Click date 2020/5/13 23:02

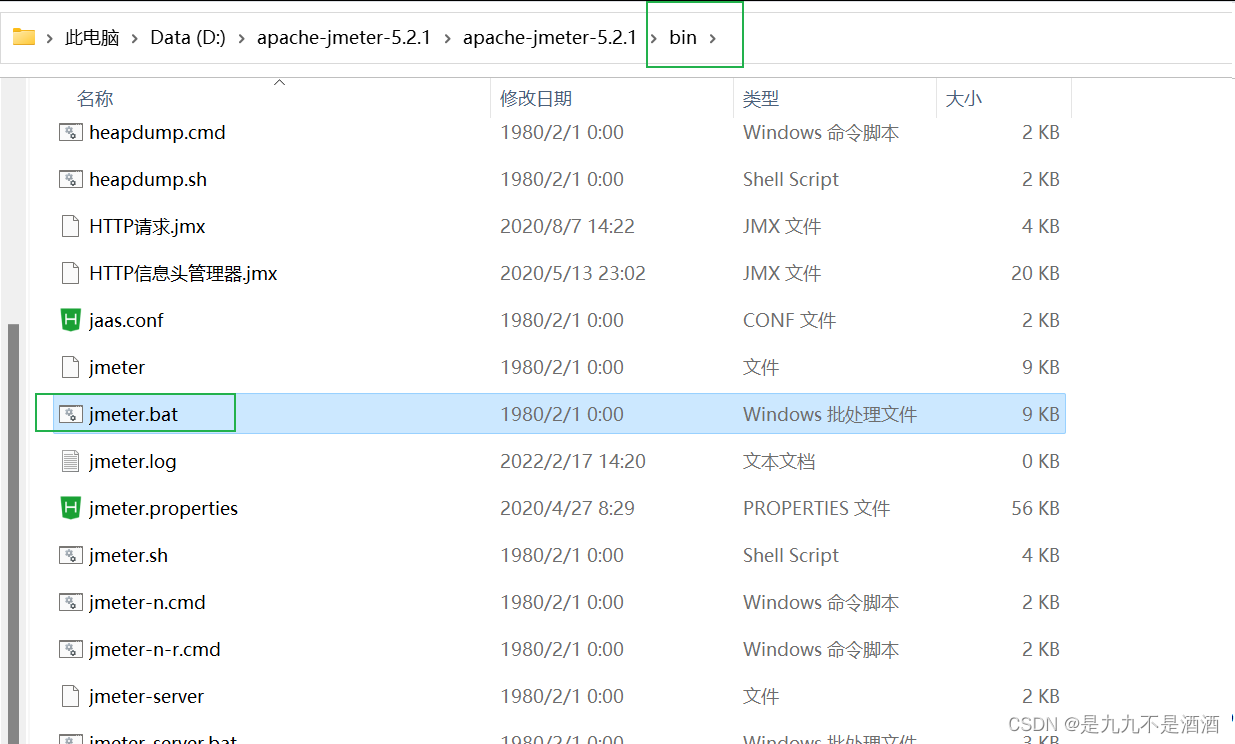[x=573, y=273]
